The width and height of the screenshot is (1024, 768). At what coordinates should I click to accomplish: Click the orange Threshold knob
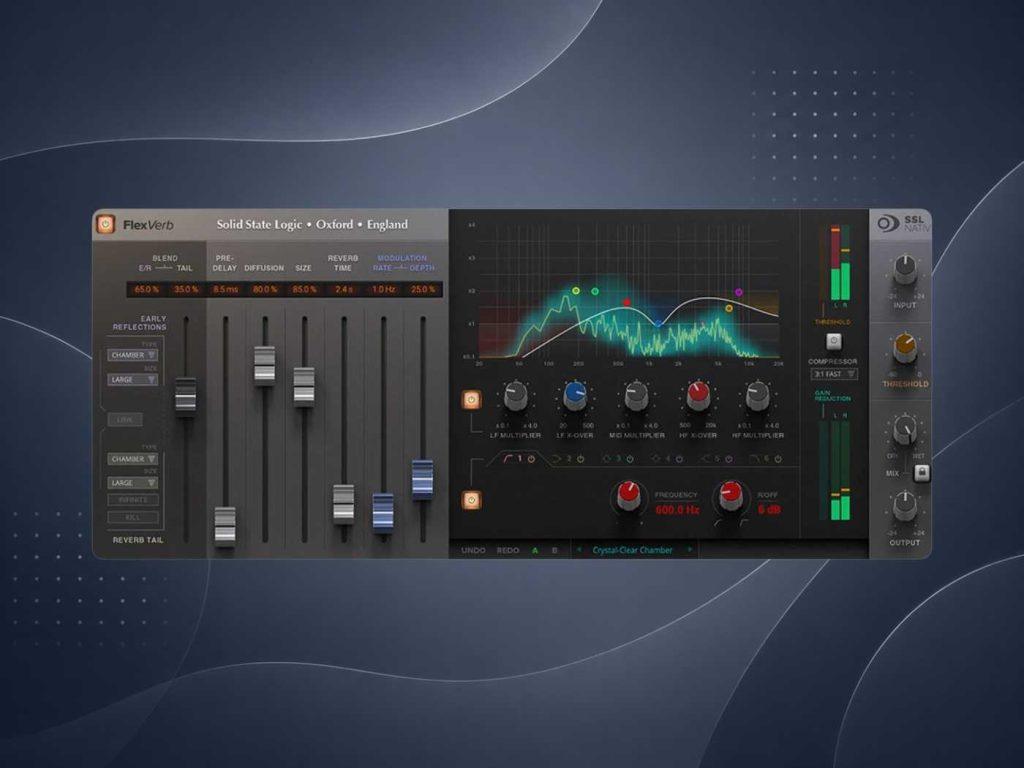tap(904, 348)
